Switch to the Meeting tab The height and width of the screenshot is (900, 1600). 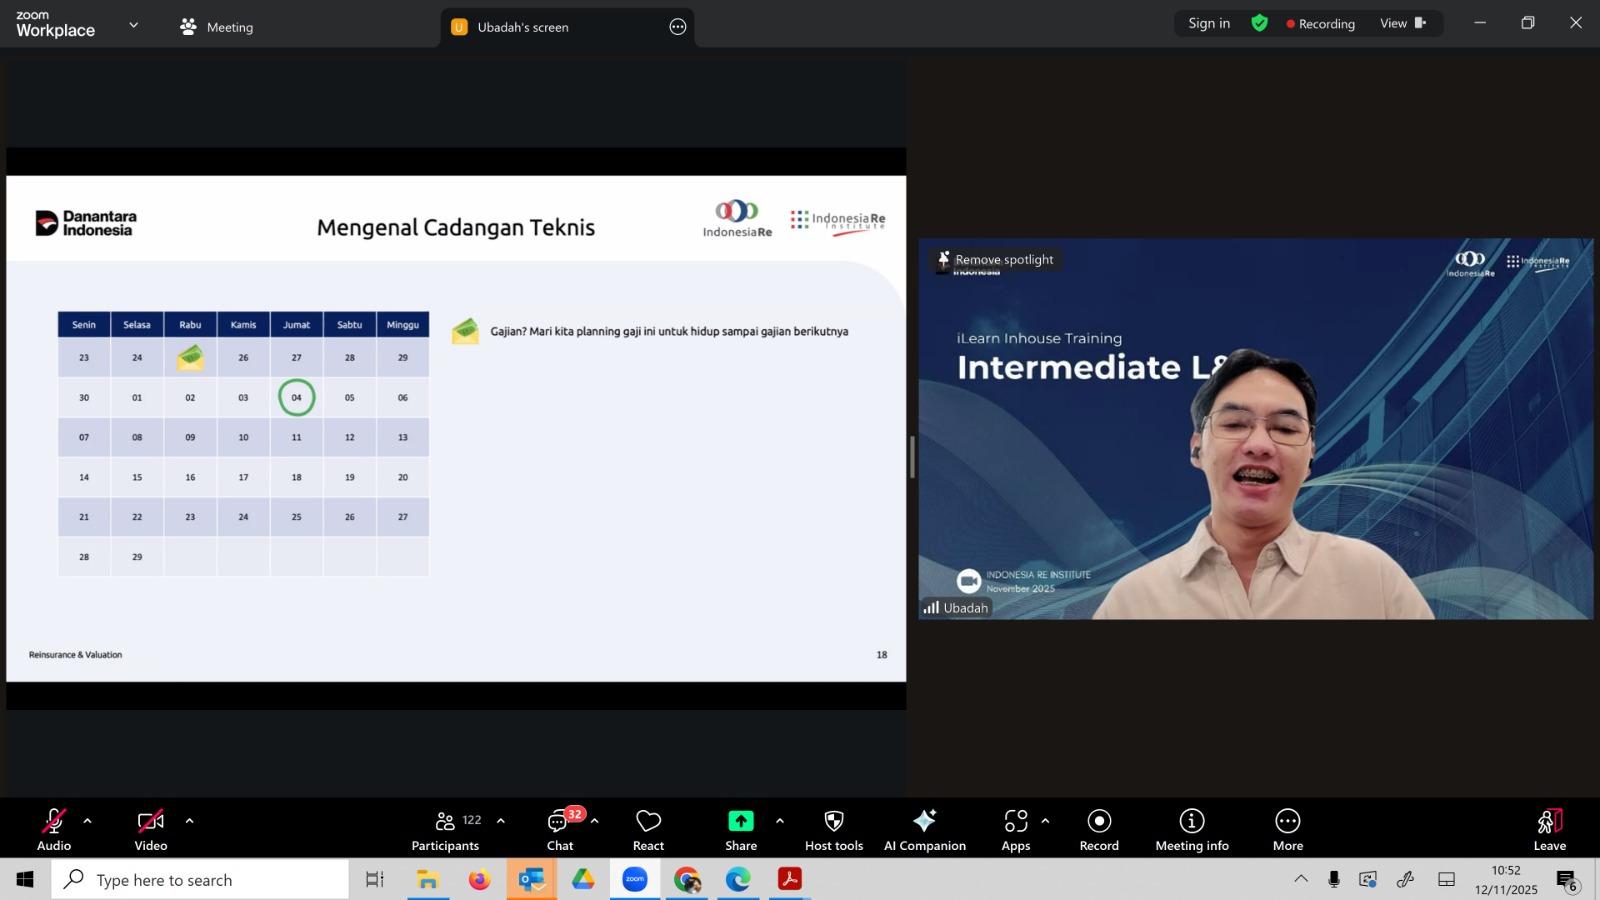coord(217,27)
